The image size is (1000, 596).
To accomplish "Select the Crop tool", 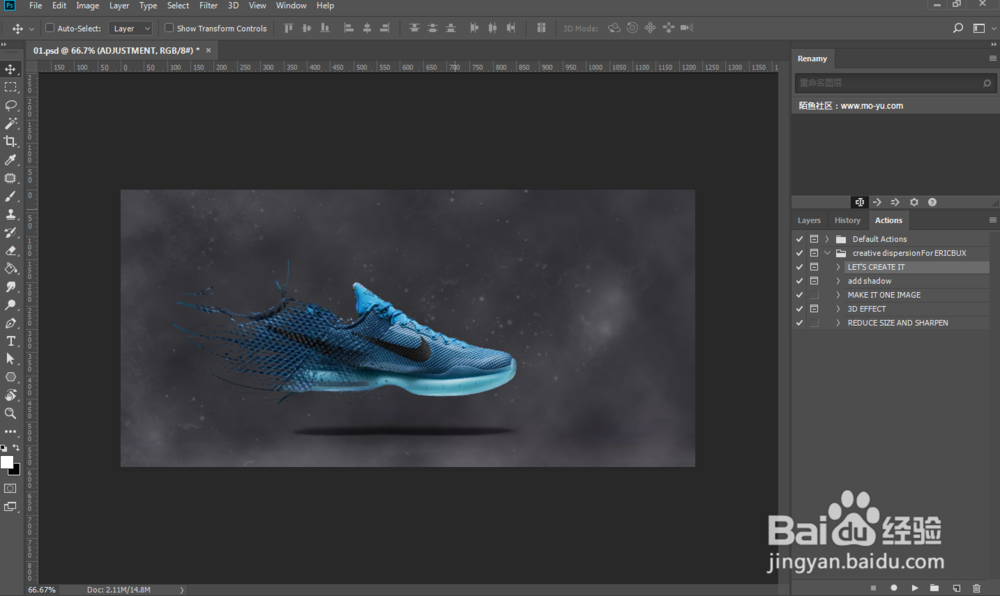I will tap(10, 141).
